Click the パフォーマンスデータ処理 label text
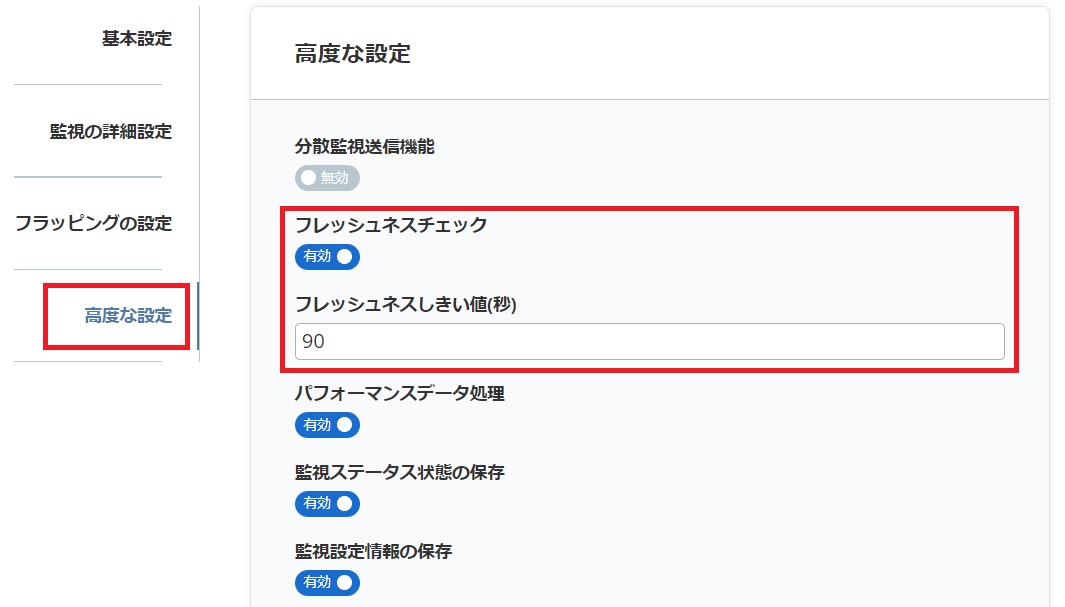Image resolution: width=1065 pixels, height=607 pixels. (400, 393)
